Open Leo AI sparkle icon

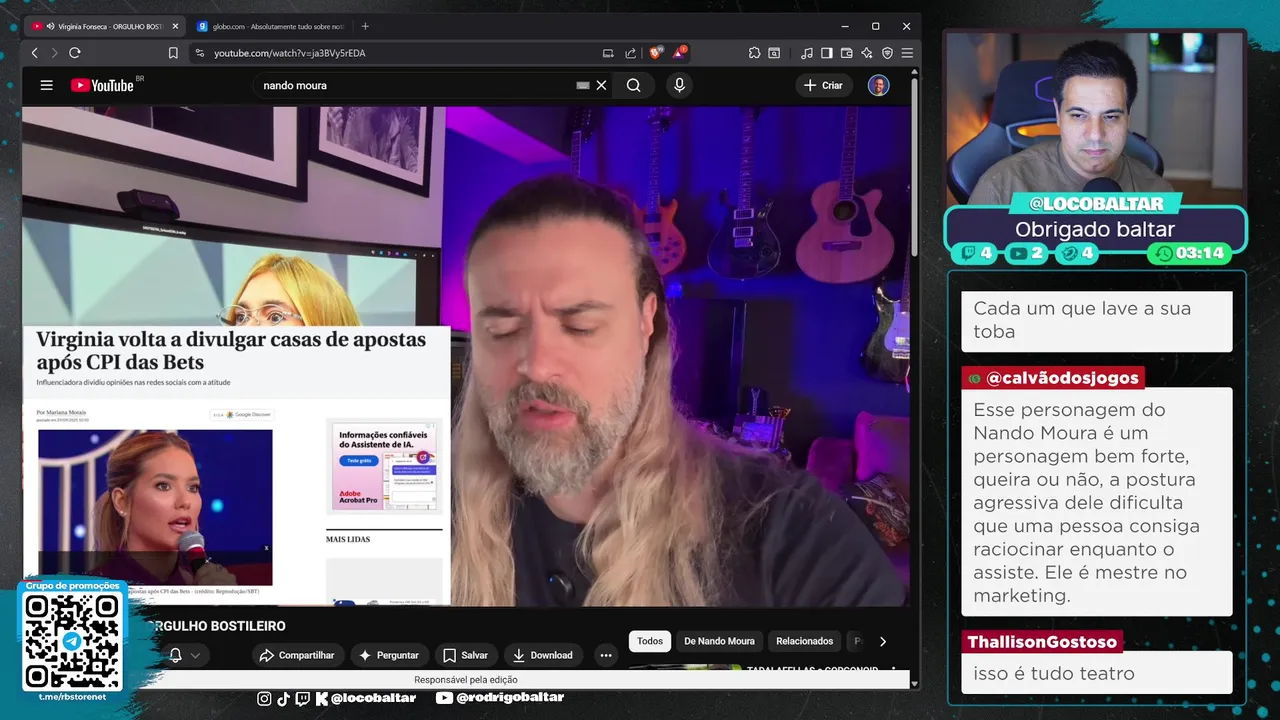pyautogui.click(x=867, y=53)
